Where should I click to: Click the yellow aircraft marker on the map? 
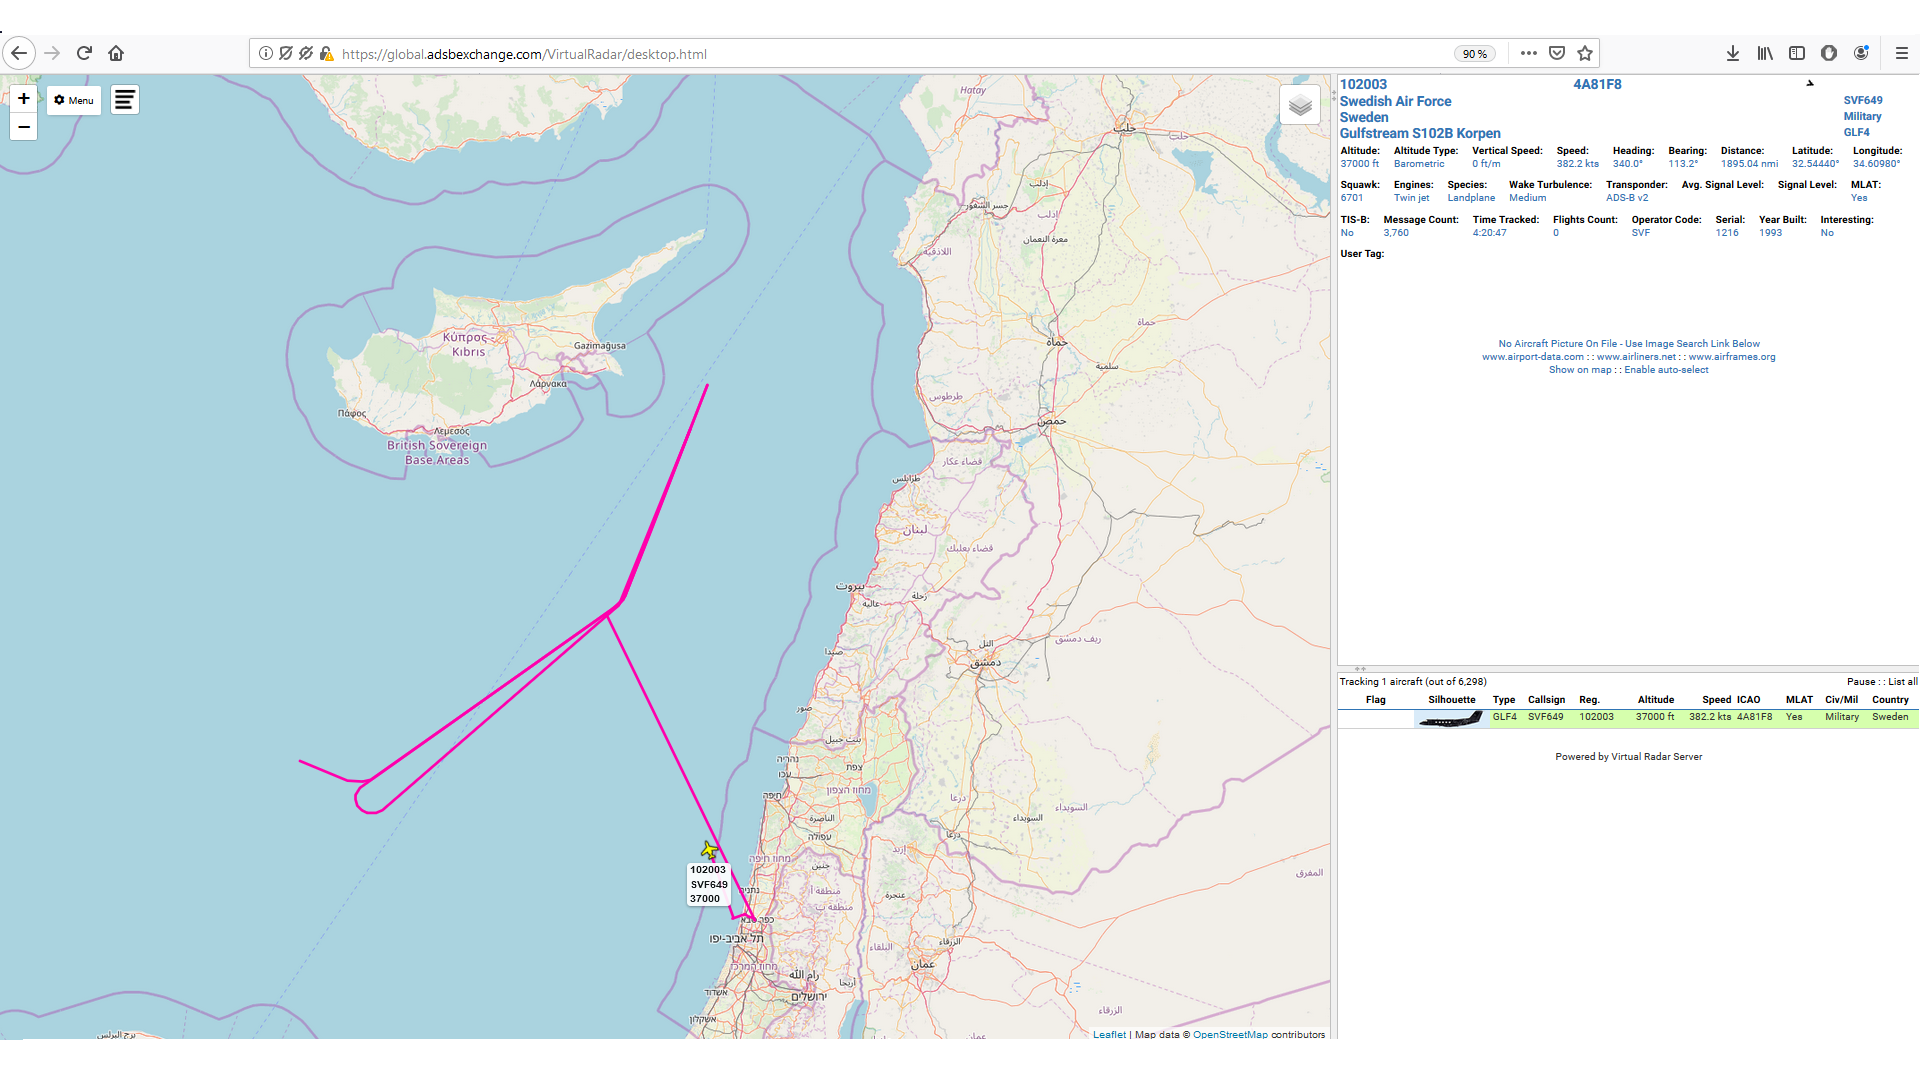[x=709, y=850]
